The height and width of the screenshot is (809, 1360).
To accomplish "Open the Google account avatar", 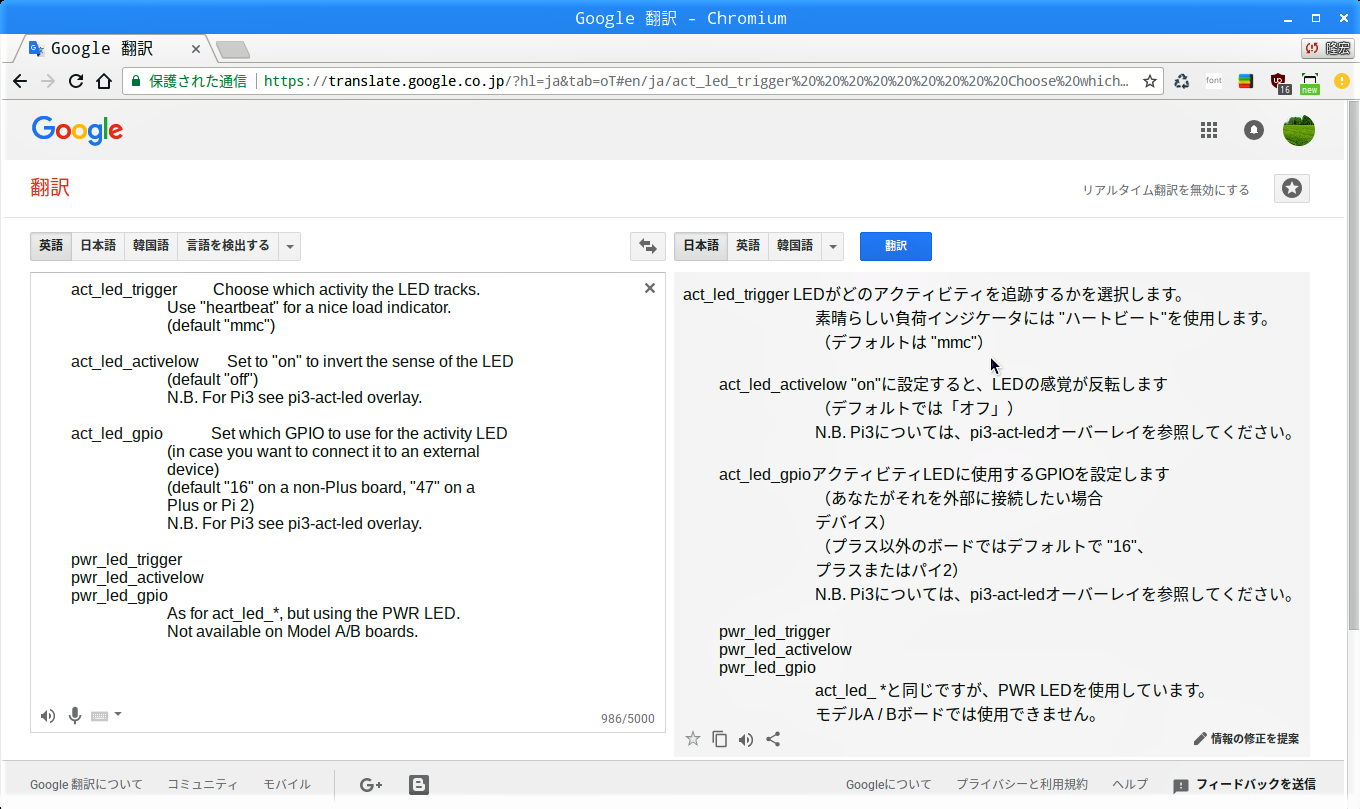I will coord(1299,130).
